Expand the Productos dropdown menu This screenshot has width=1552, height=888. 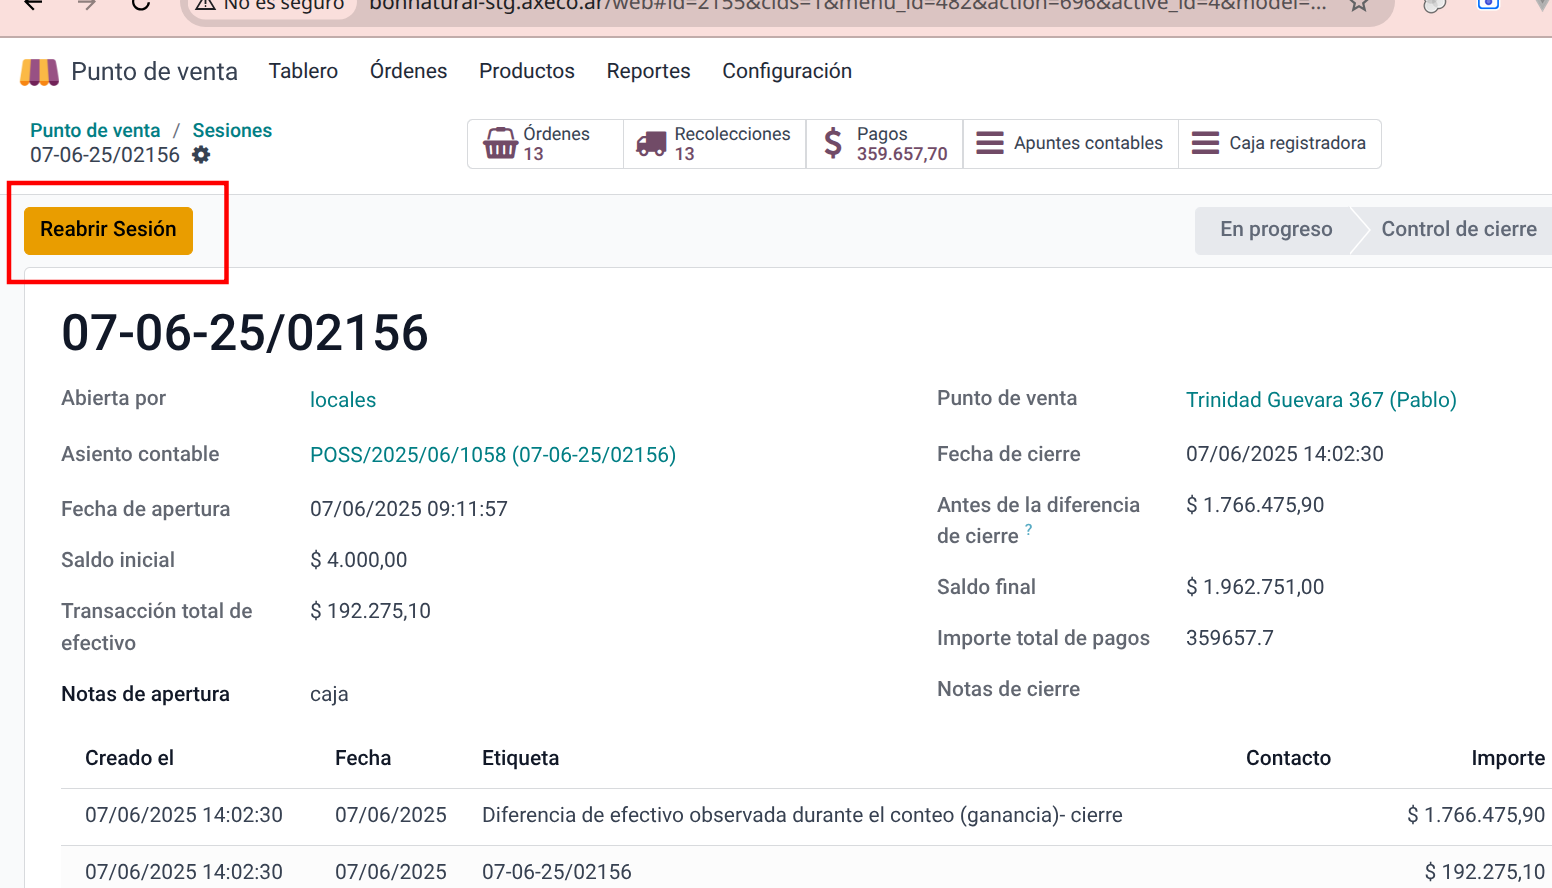click(x=526, y=71)
